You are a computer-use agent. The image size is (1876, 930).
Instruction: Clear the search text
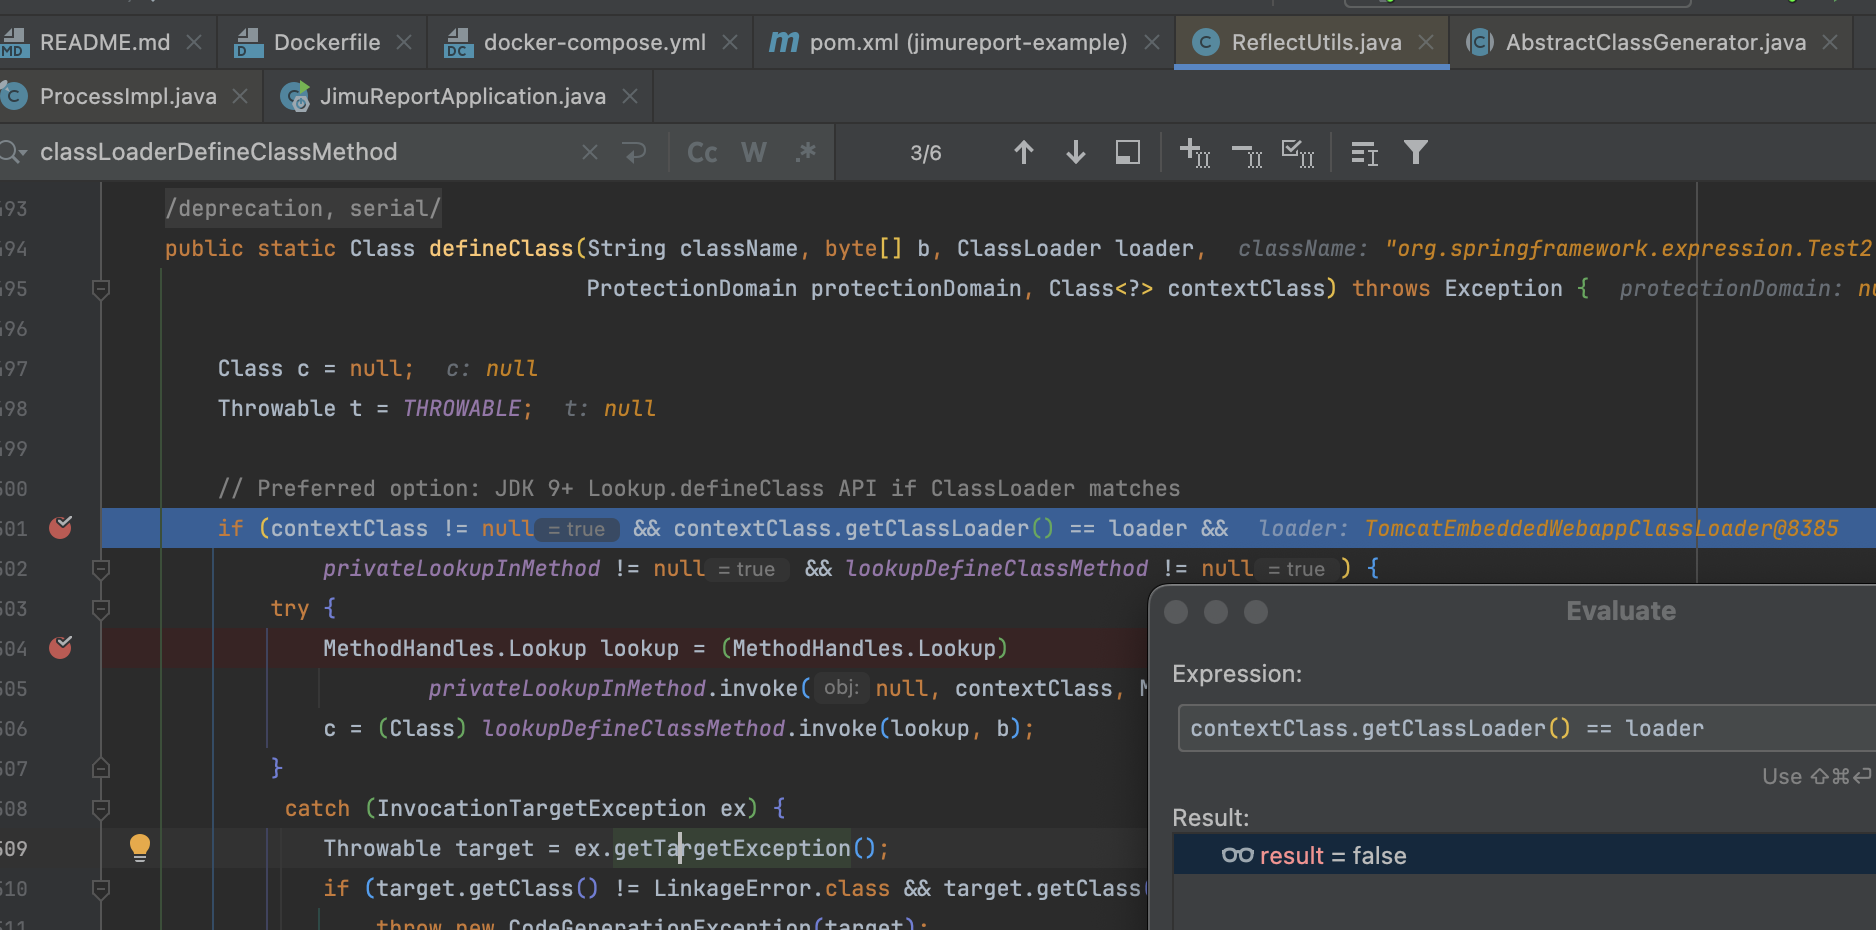coord(590,152)
